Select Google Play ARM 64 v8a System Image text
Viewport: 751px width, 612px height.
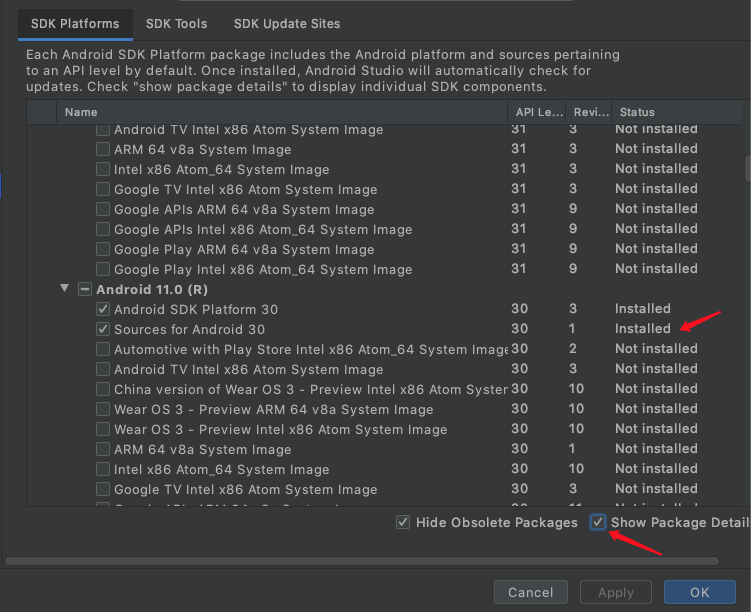(244, 249)
